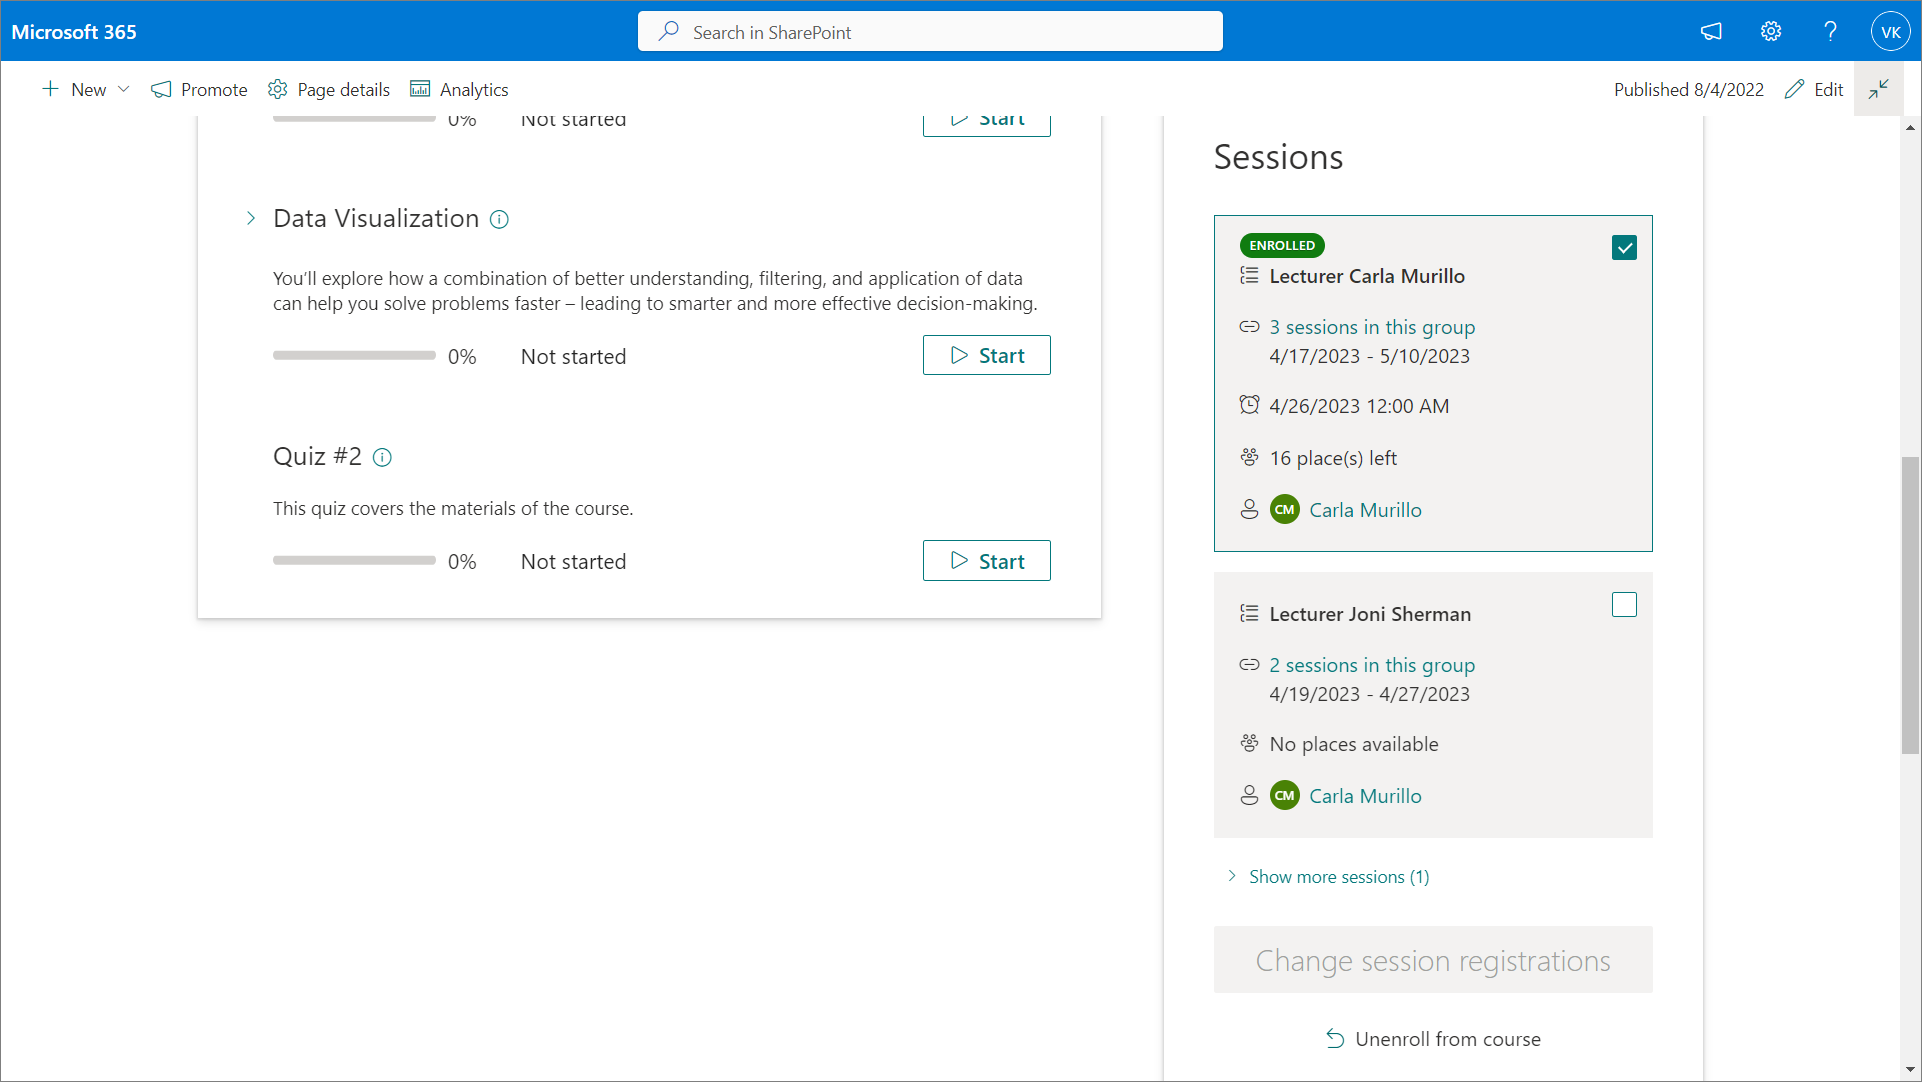Viewport: 1922px width, 1082px height.
Task: Open Page details in command bar
Action: point(329,89)
